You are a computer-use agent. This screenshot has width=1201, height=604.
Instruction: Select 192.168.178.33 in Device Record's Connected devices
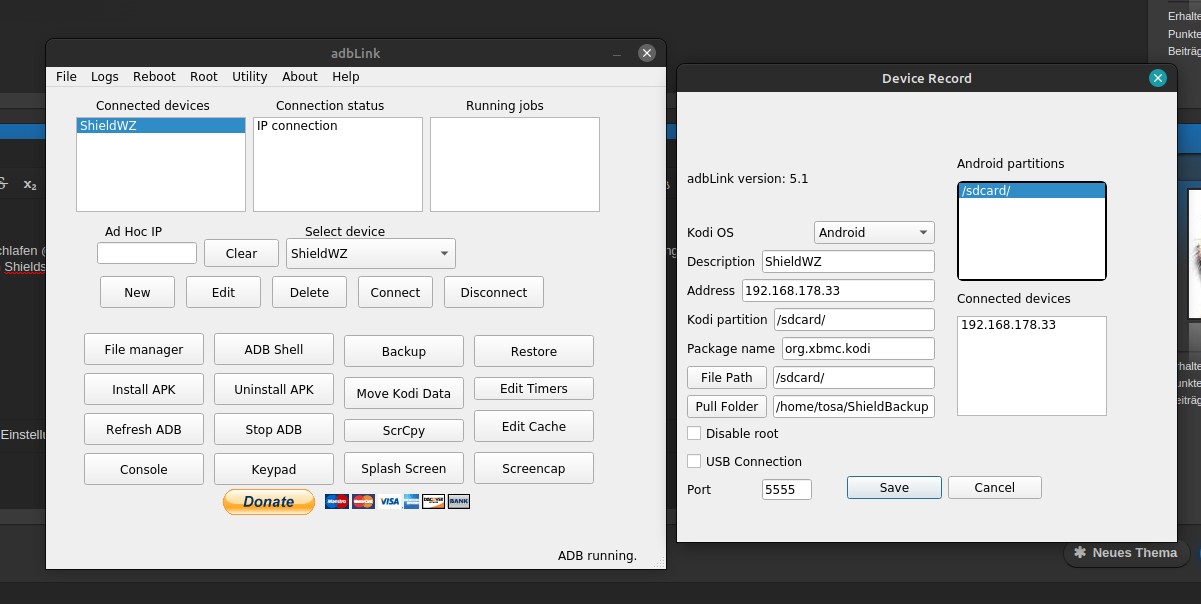1031,325
